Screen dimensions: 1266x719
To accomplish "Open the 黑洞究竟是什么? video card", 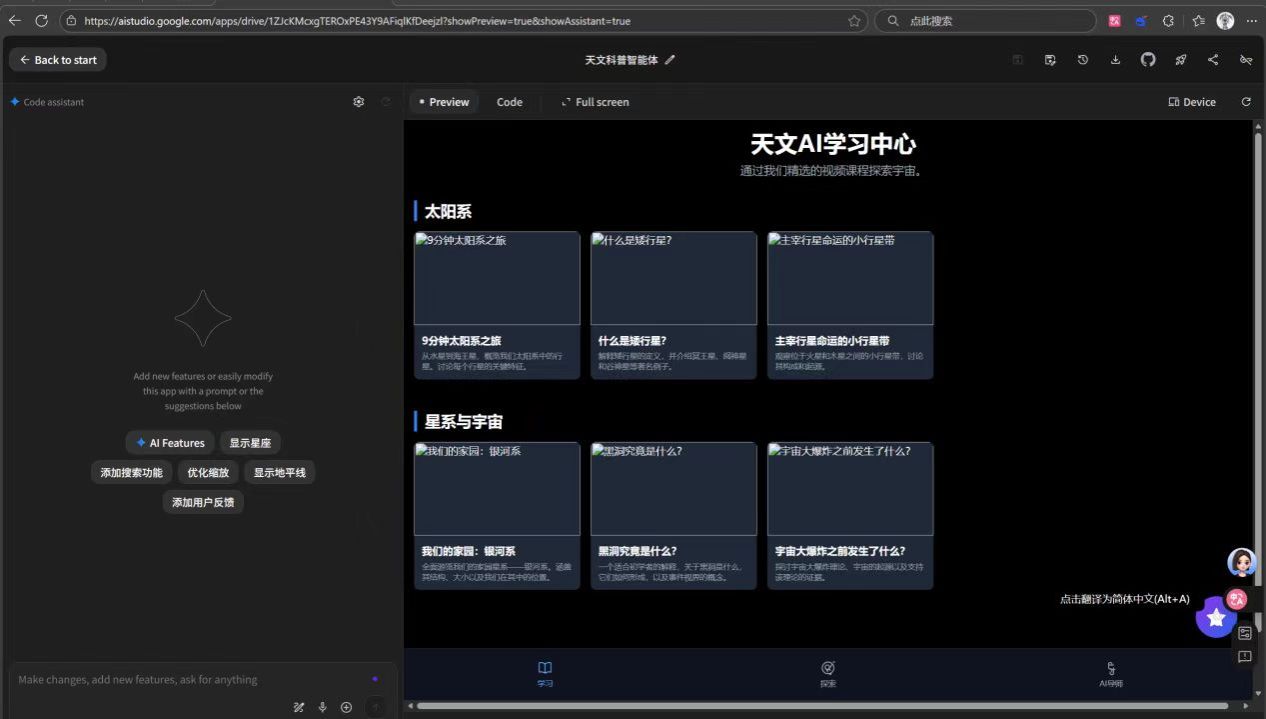I will click(x=673, y=515).
